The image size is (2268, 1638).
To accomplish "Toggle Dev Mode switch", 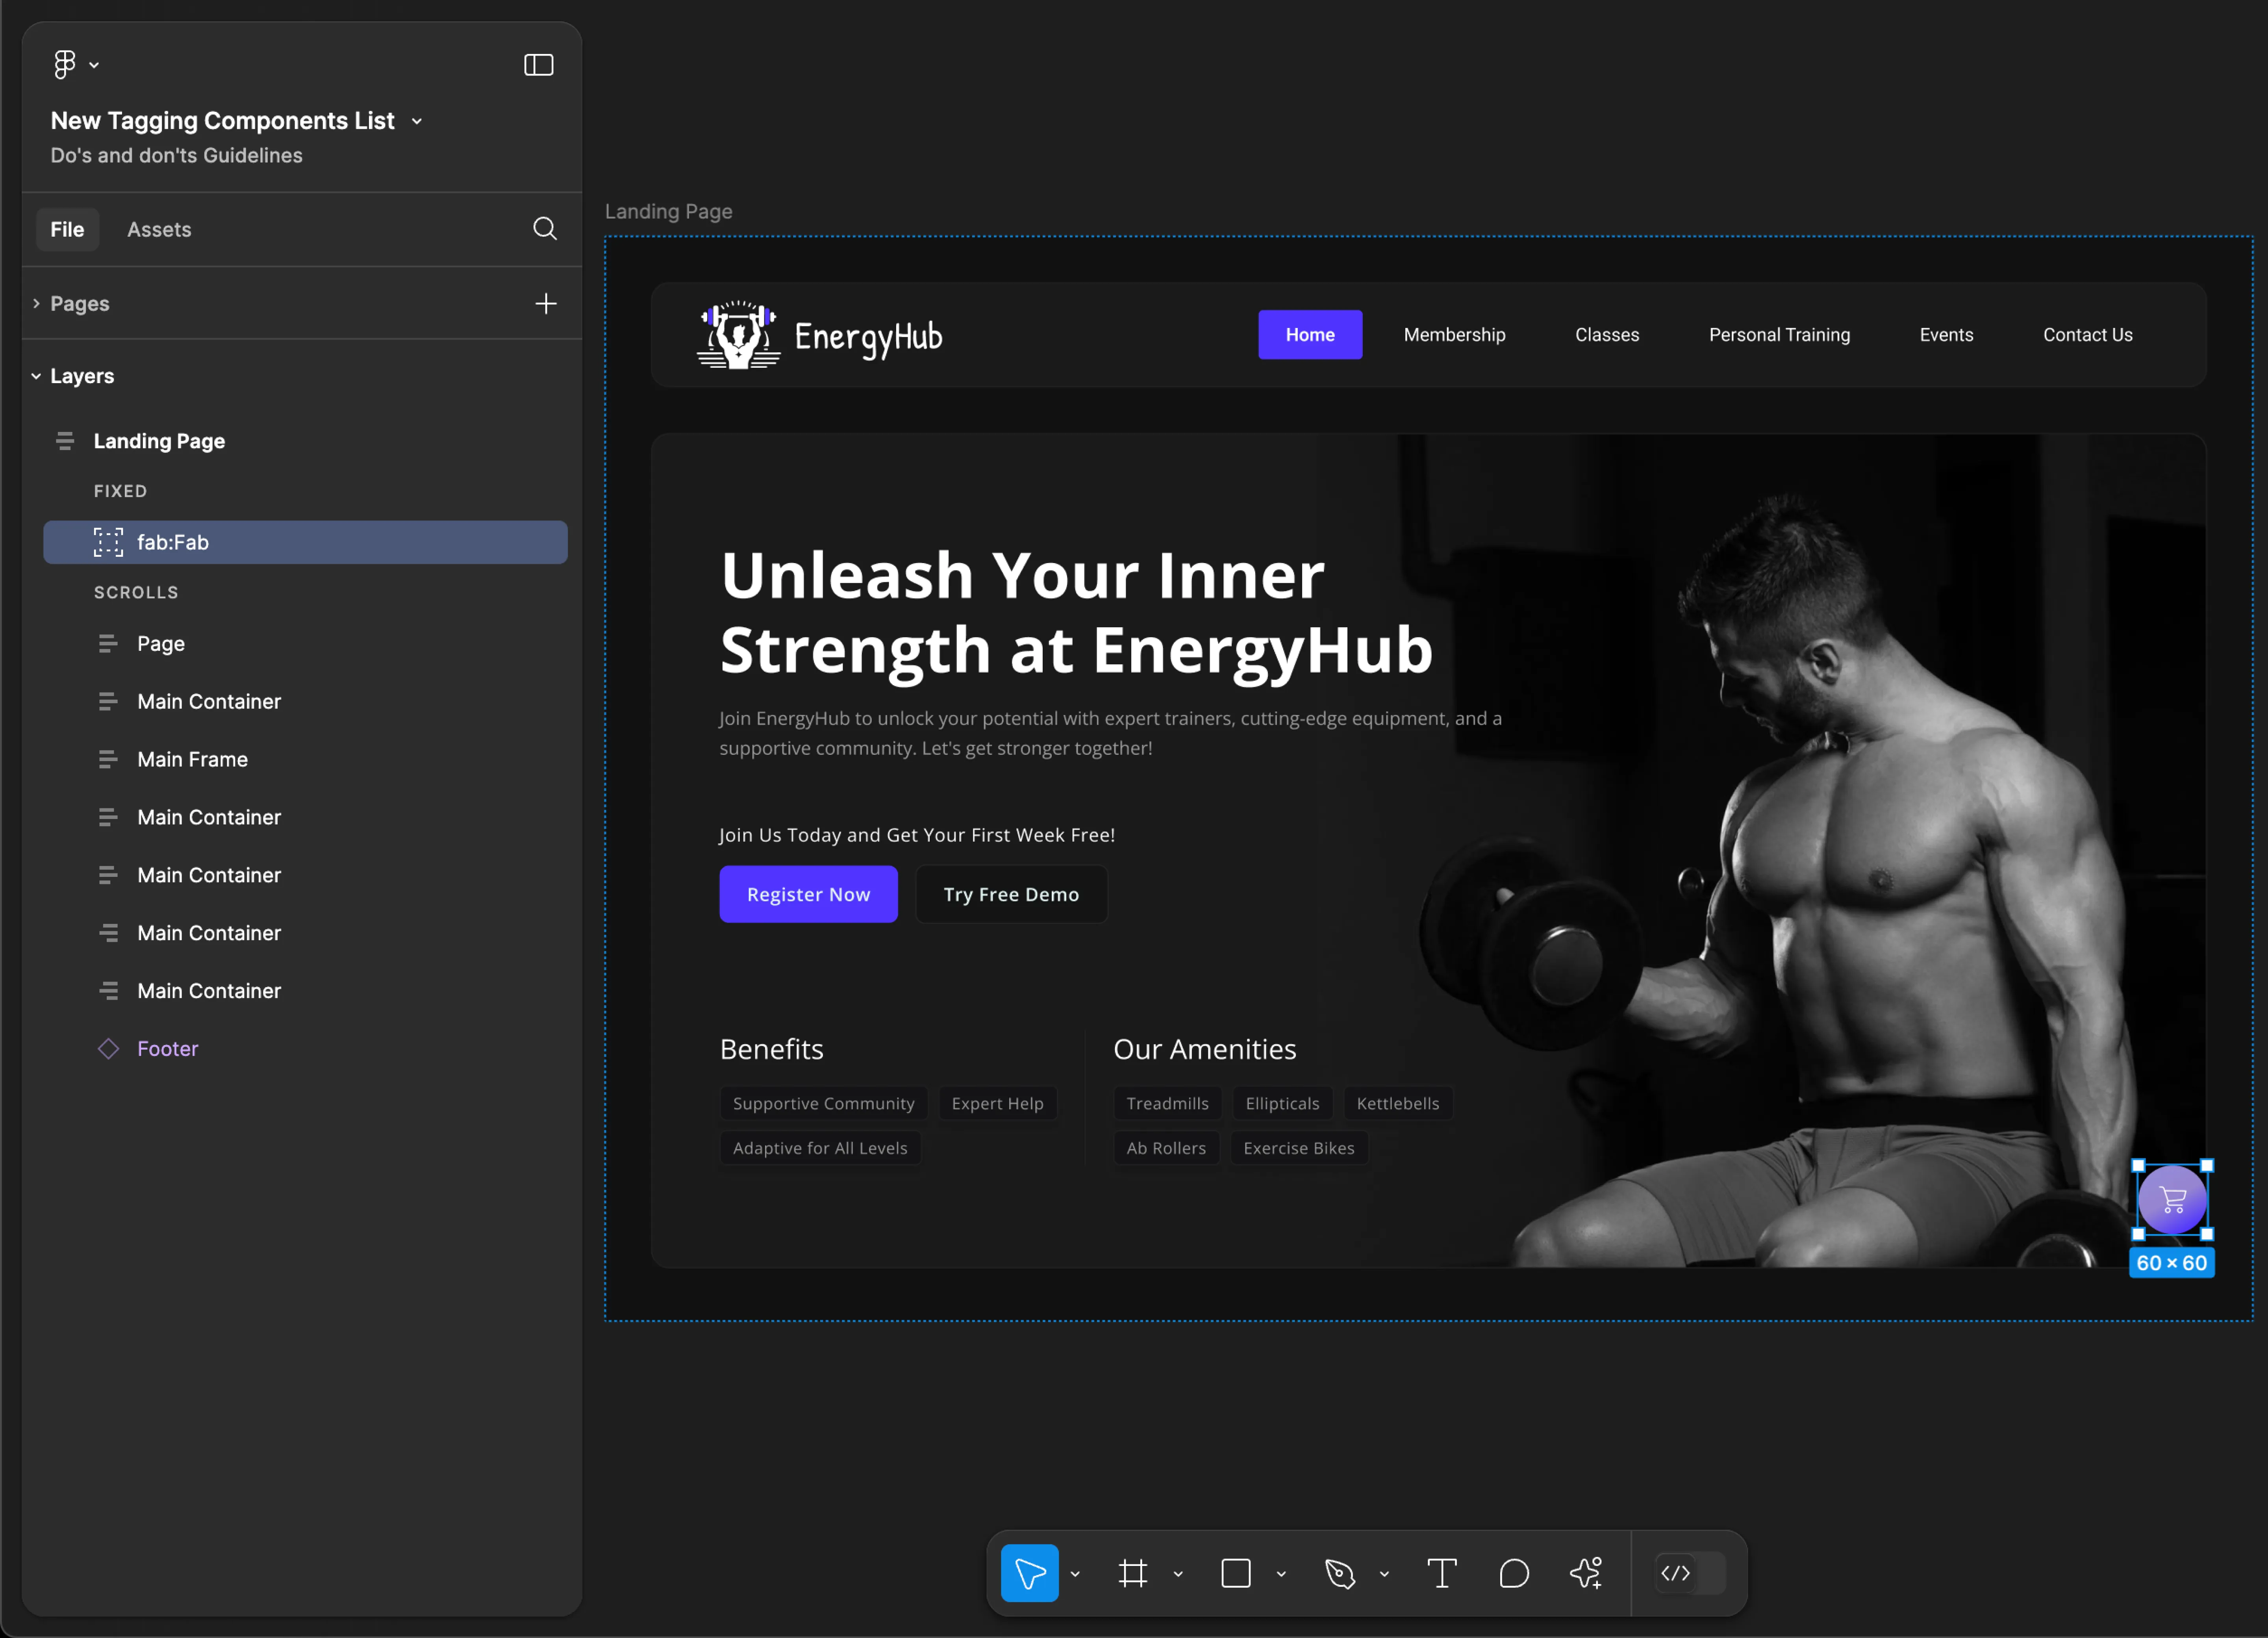I will (x=1690, y=1574).
